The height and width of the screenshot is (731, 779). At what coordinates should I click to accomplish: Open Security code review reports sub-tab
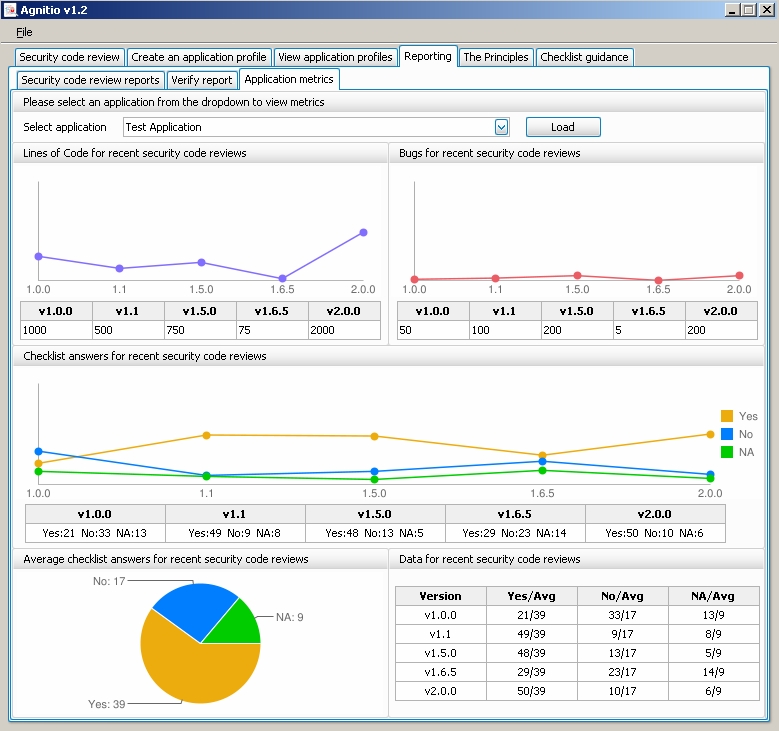click(x=90, y=80)
